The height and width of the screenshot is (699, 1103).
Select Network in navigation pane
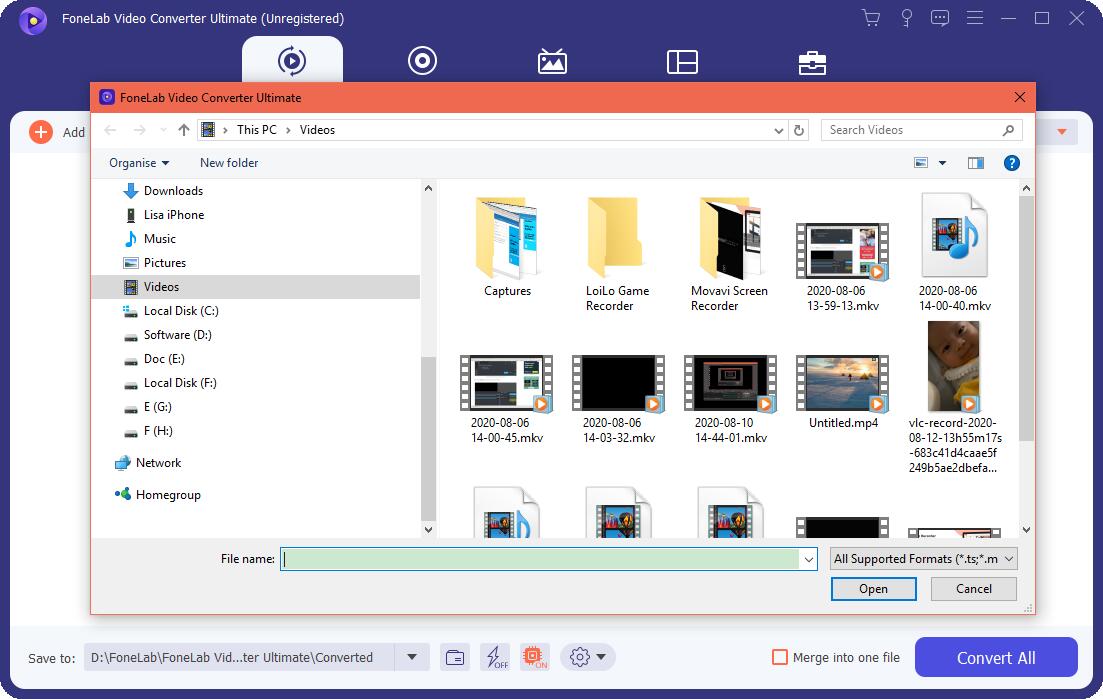(158, 463)
